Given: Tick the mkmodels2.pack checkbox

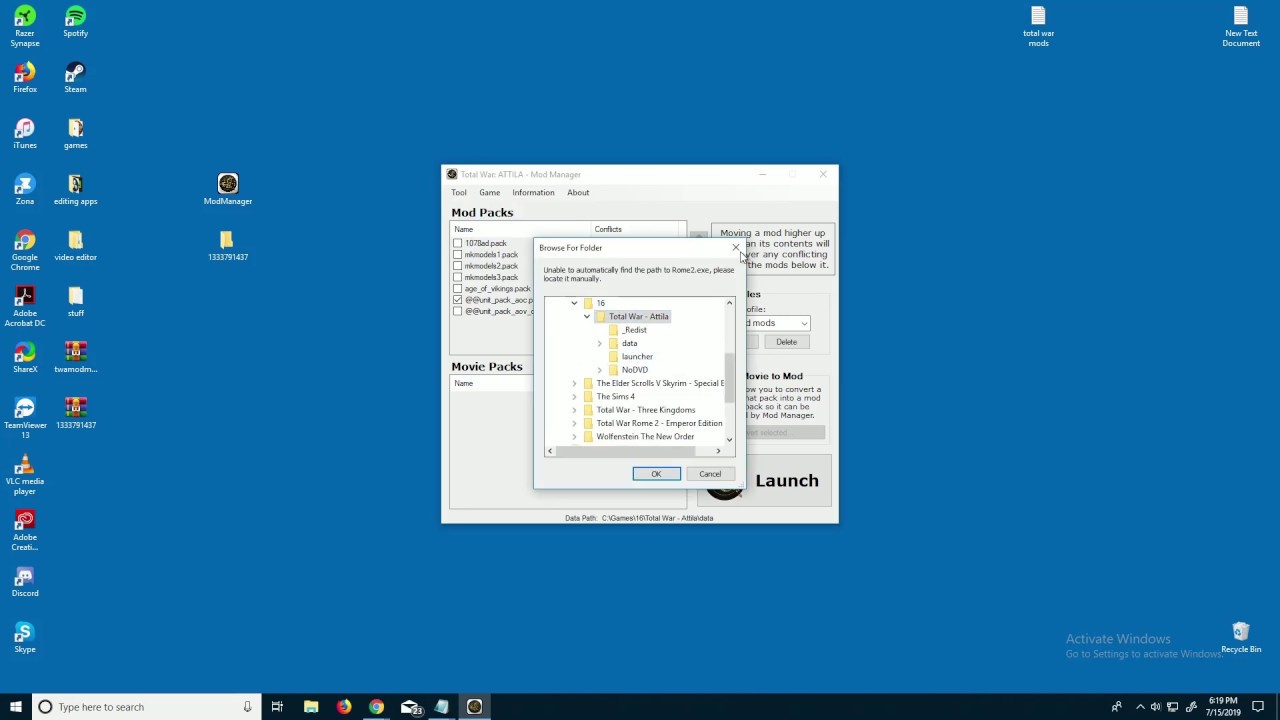Looking at the screenshot, I should coord(458,266).
